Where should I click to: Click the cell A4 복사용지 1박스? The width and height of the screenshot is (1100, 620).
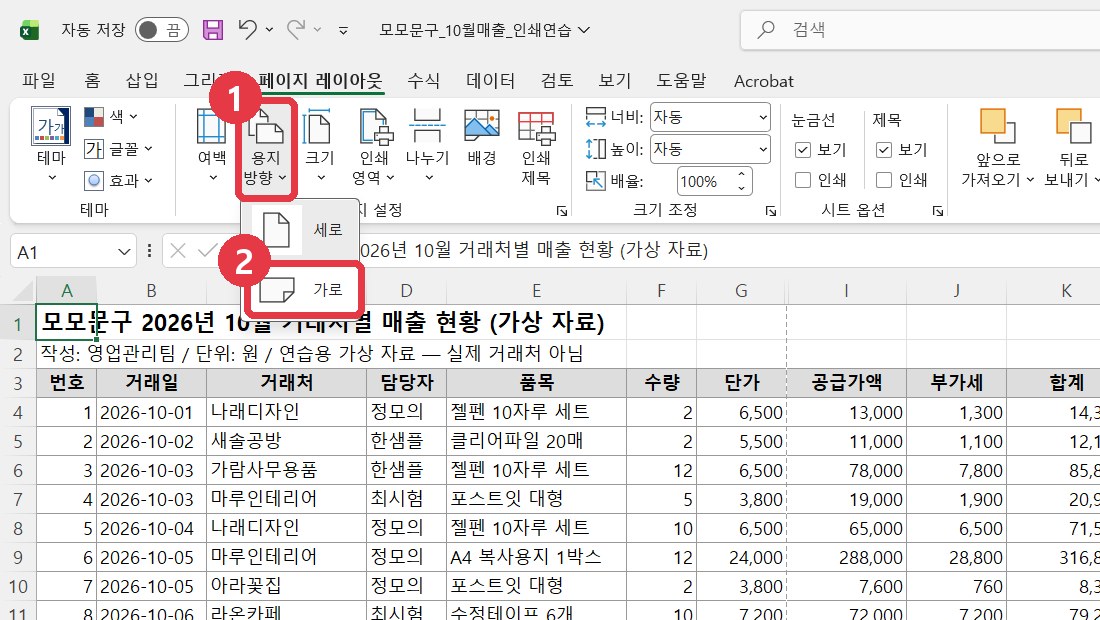(536, 557)
